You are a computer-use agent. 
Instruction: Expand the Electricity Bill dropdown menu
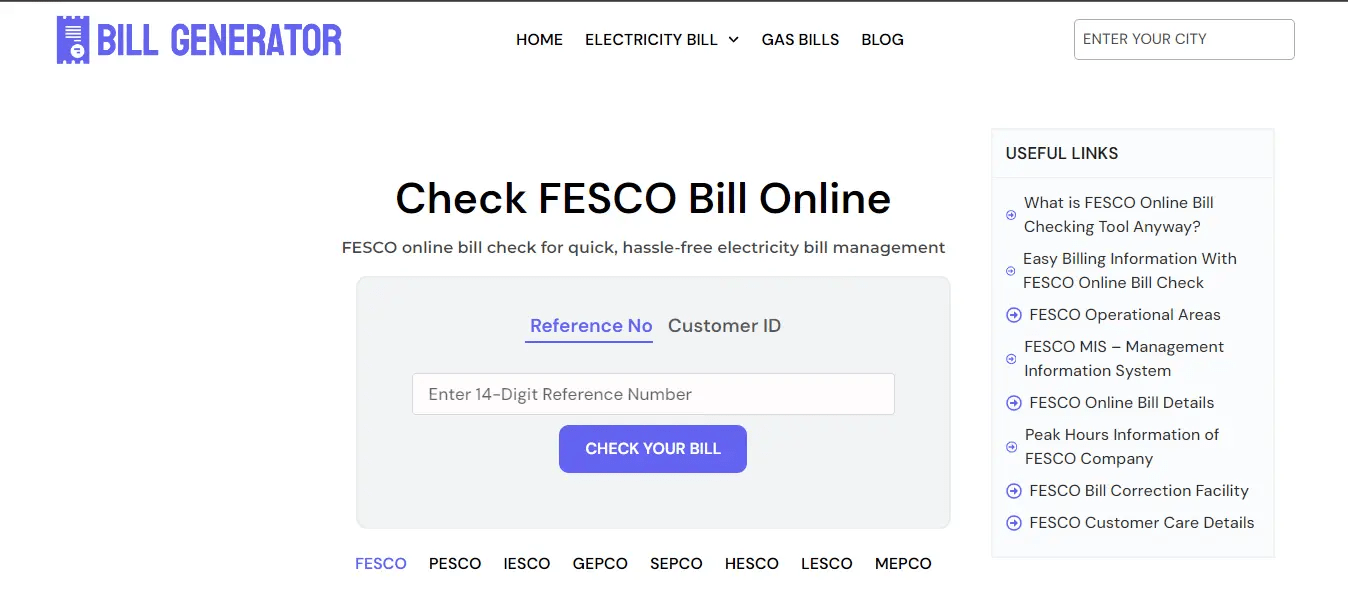661,39
